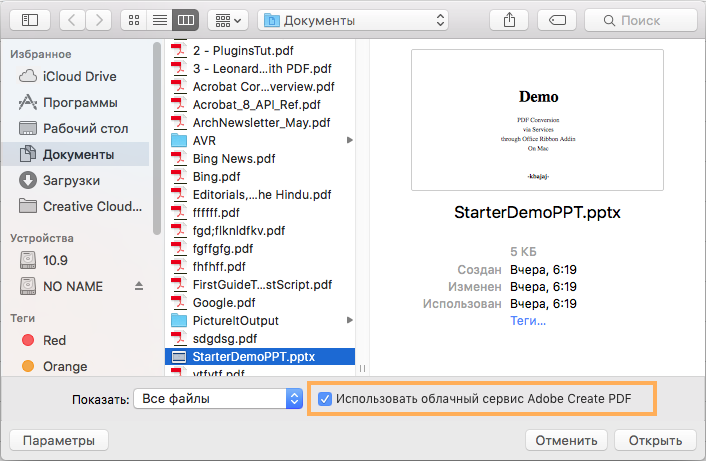Switch to list view
The width and height of the screenshot is (706, 461).
click(x=160, y=20)
